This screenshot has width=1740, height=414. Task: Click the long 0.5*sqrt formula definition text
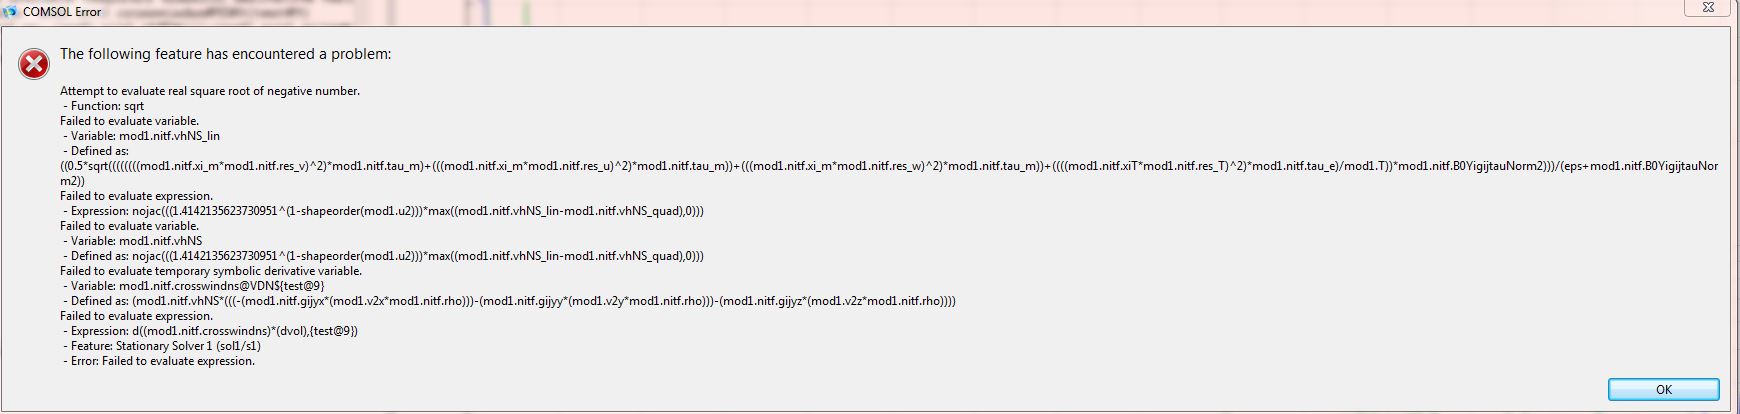point(880,166)
